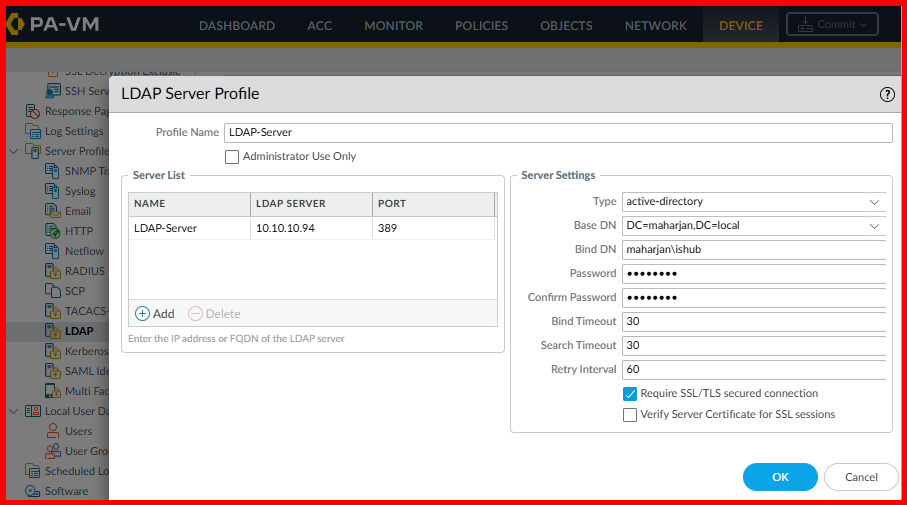Select the LDAP-Server row in server list
The height and width of the screenshot is (505, 907).
189,228
